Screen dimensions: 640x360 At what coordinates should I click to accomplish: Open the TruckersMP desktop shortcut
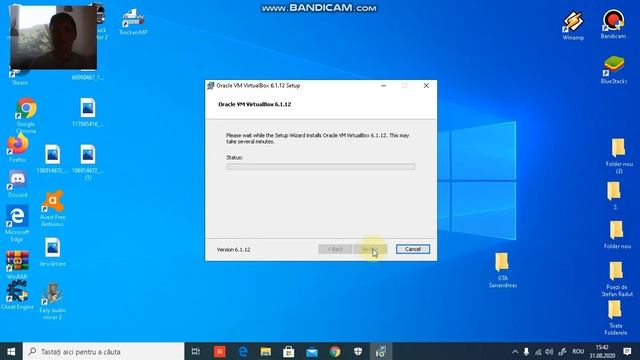tap(133, 22)
